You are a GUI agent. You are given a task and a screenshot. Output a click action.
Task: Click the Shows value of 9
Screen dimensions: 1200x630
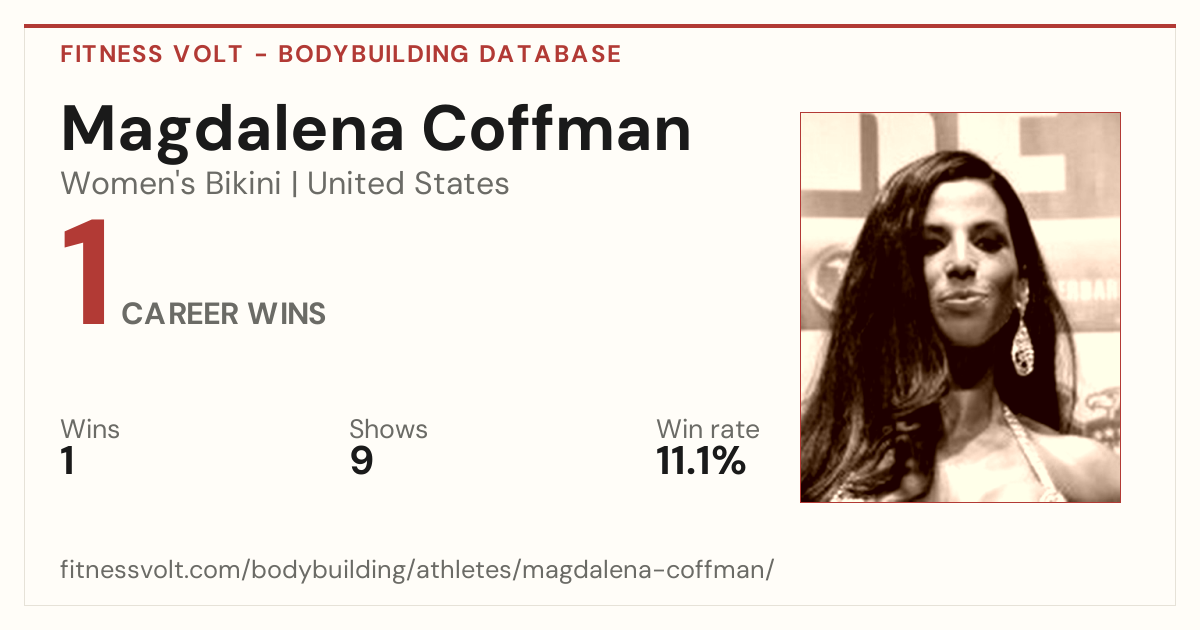(x=361, y=462)
